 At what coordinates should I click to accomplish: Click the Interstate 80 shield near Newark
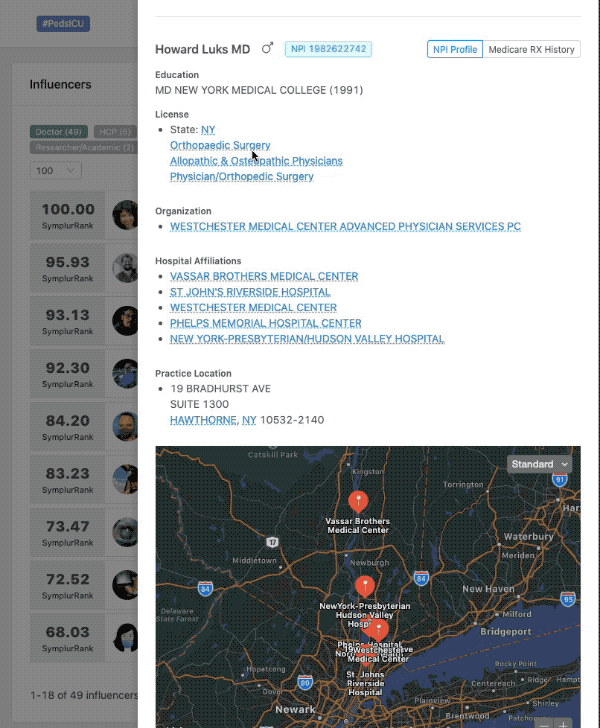[x=305, y=683]
